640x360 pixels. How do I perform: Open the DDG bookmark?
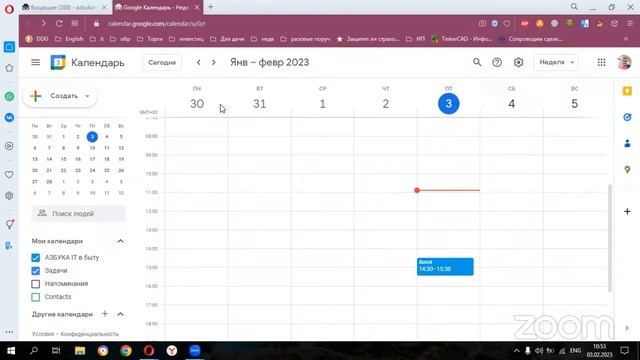[x=37, y=39]
